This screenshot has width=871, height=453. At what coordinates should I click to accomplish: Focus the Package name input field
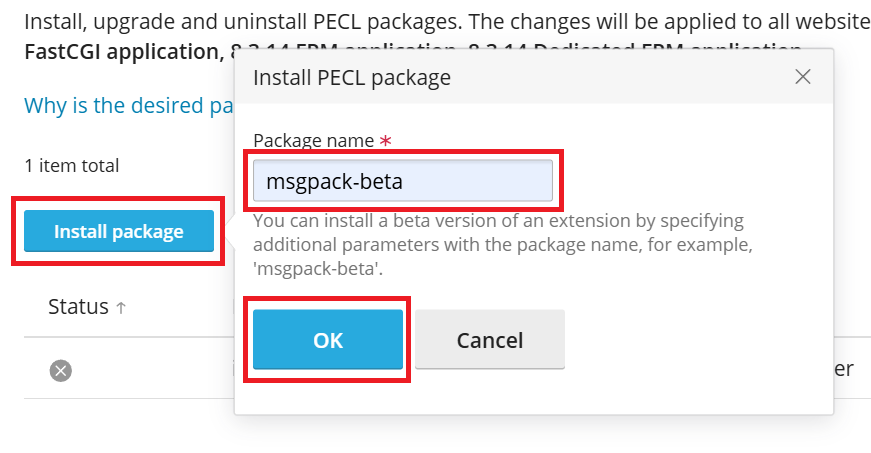click(402, 181)
